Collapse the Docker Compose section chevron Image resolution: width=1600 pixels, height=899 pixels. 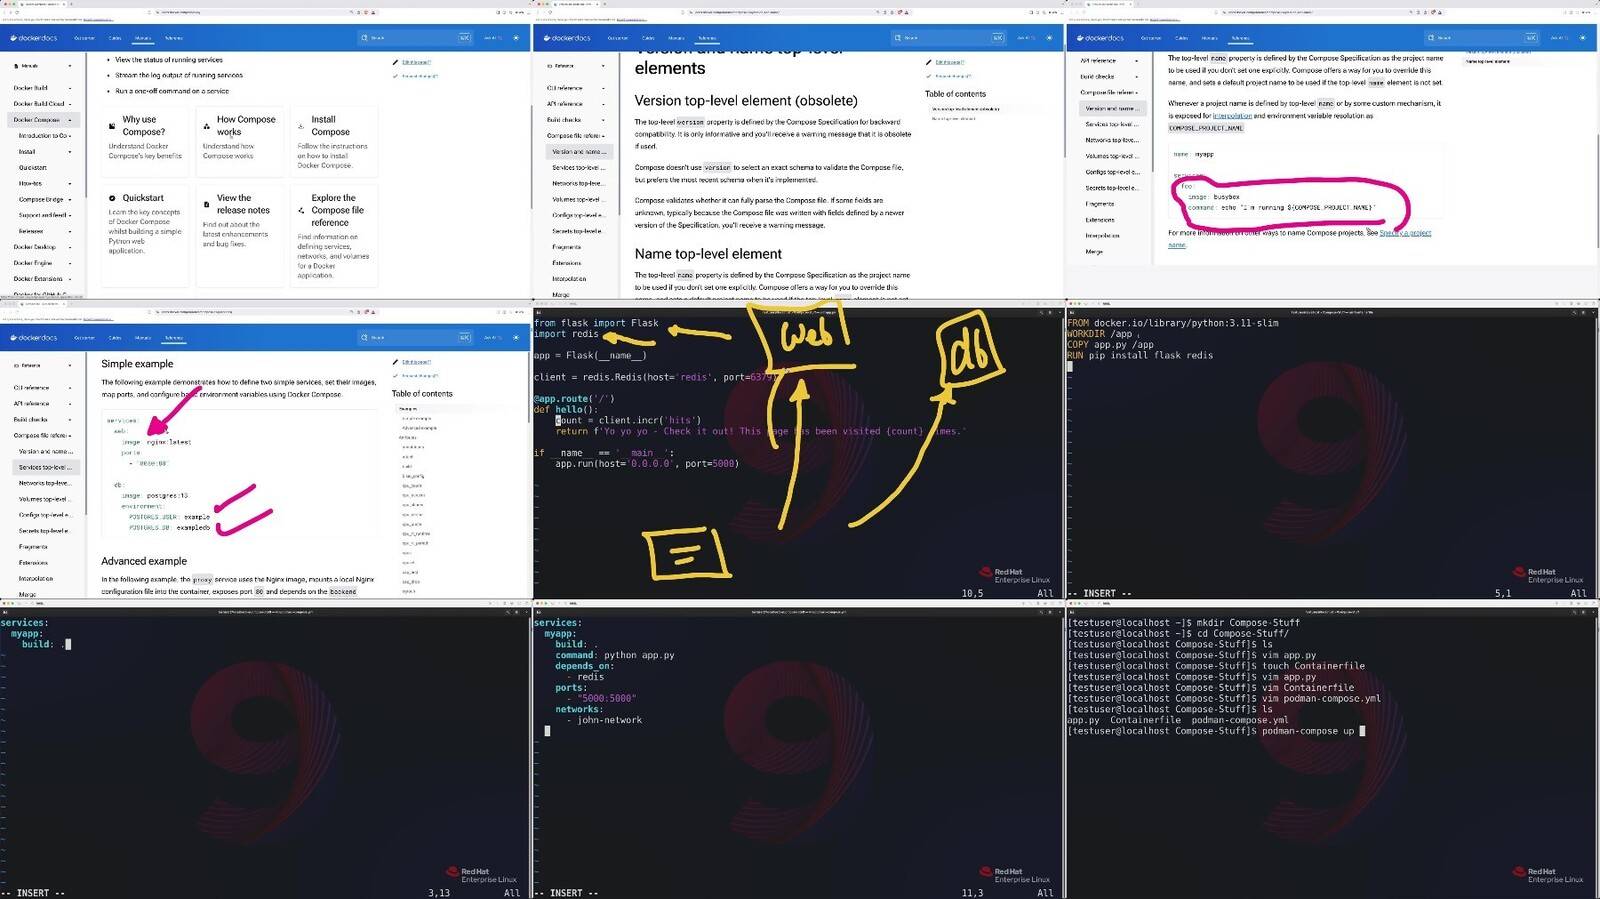70,120
